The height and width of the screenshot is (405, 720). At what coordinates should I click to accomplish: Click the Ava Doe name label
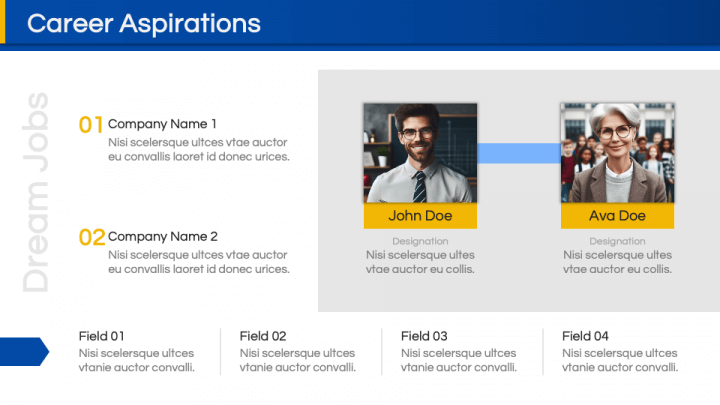(617, 216)
